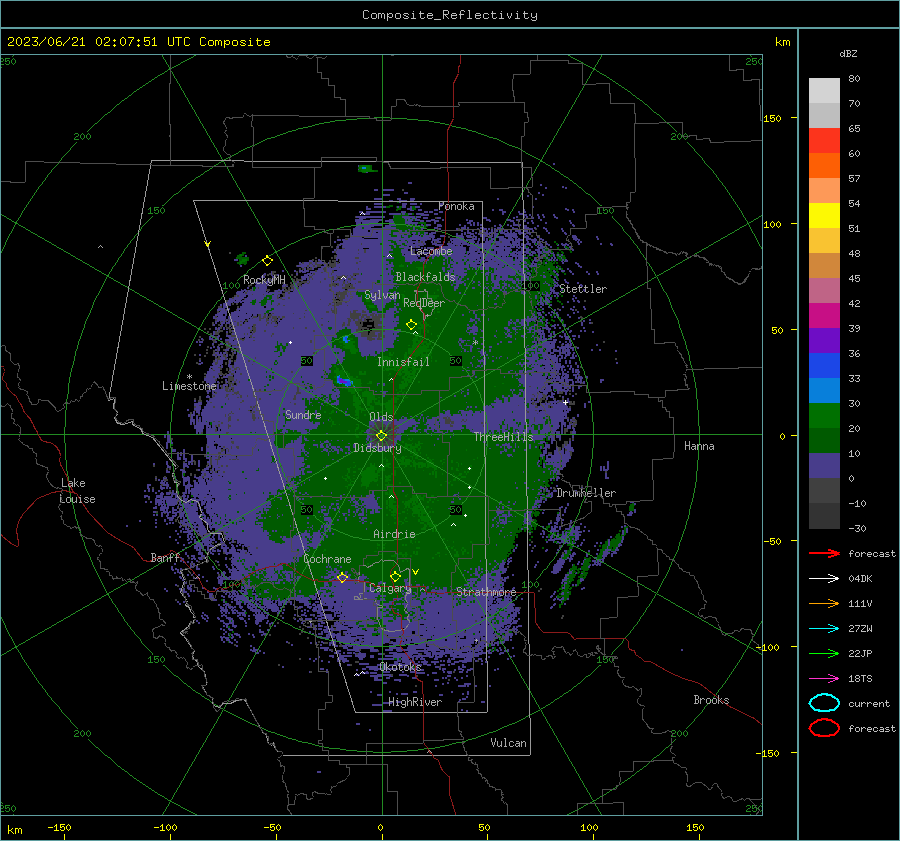The image size is (900, 841).
Task: Click the green 22JP arrow in legend
Action: click(x=824, y=653)
